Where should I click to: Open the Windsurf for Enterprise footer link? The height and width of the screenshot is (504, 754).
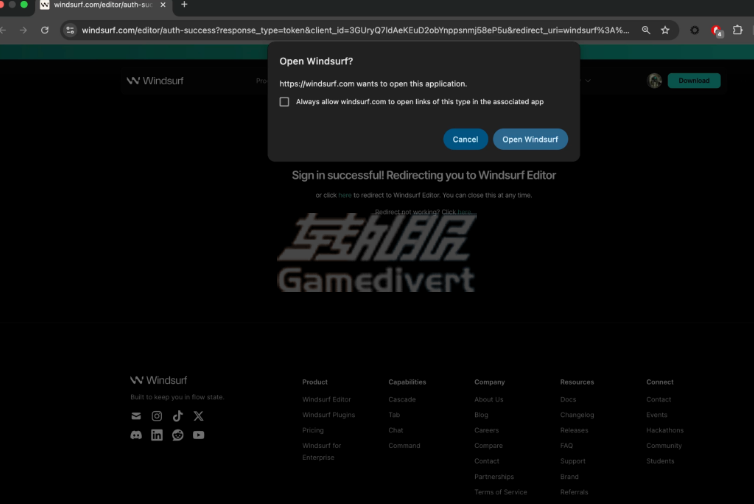point(321,452)
